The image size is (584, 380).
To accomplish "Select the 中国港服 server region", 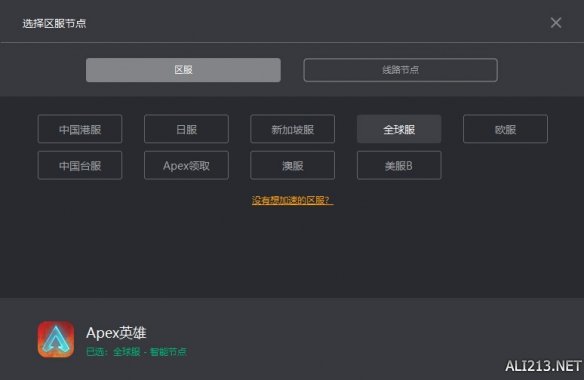I will click(x=80, y=129).
